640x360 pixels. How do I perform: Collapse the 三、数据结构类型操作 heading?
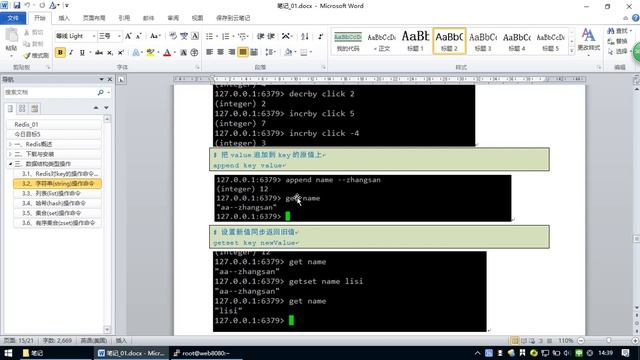[10, 164]
